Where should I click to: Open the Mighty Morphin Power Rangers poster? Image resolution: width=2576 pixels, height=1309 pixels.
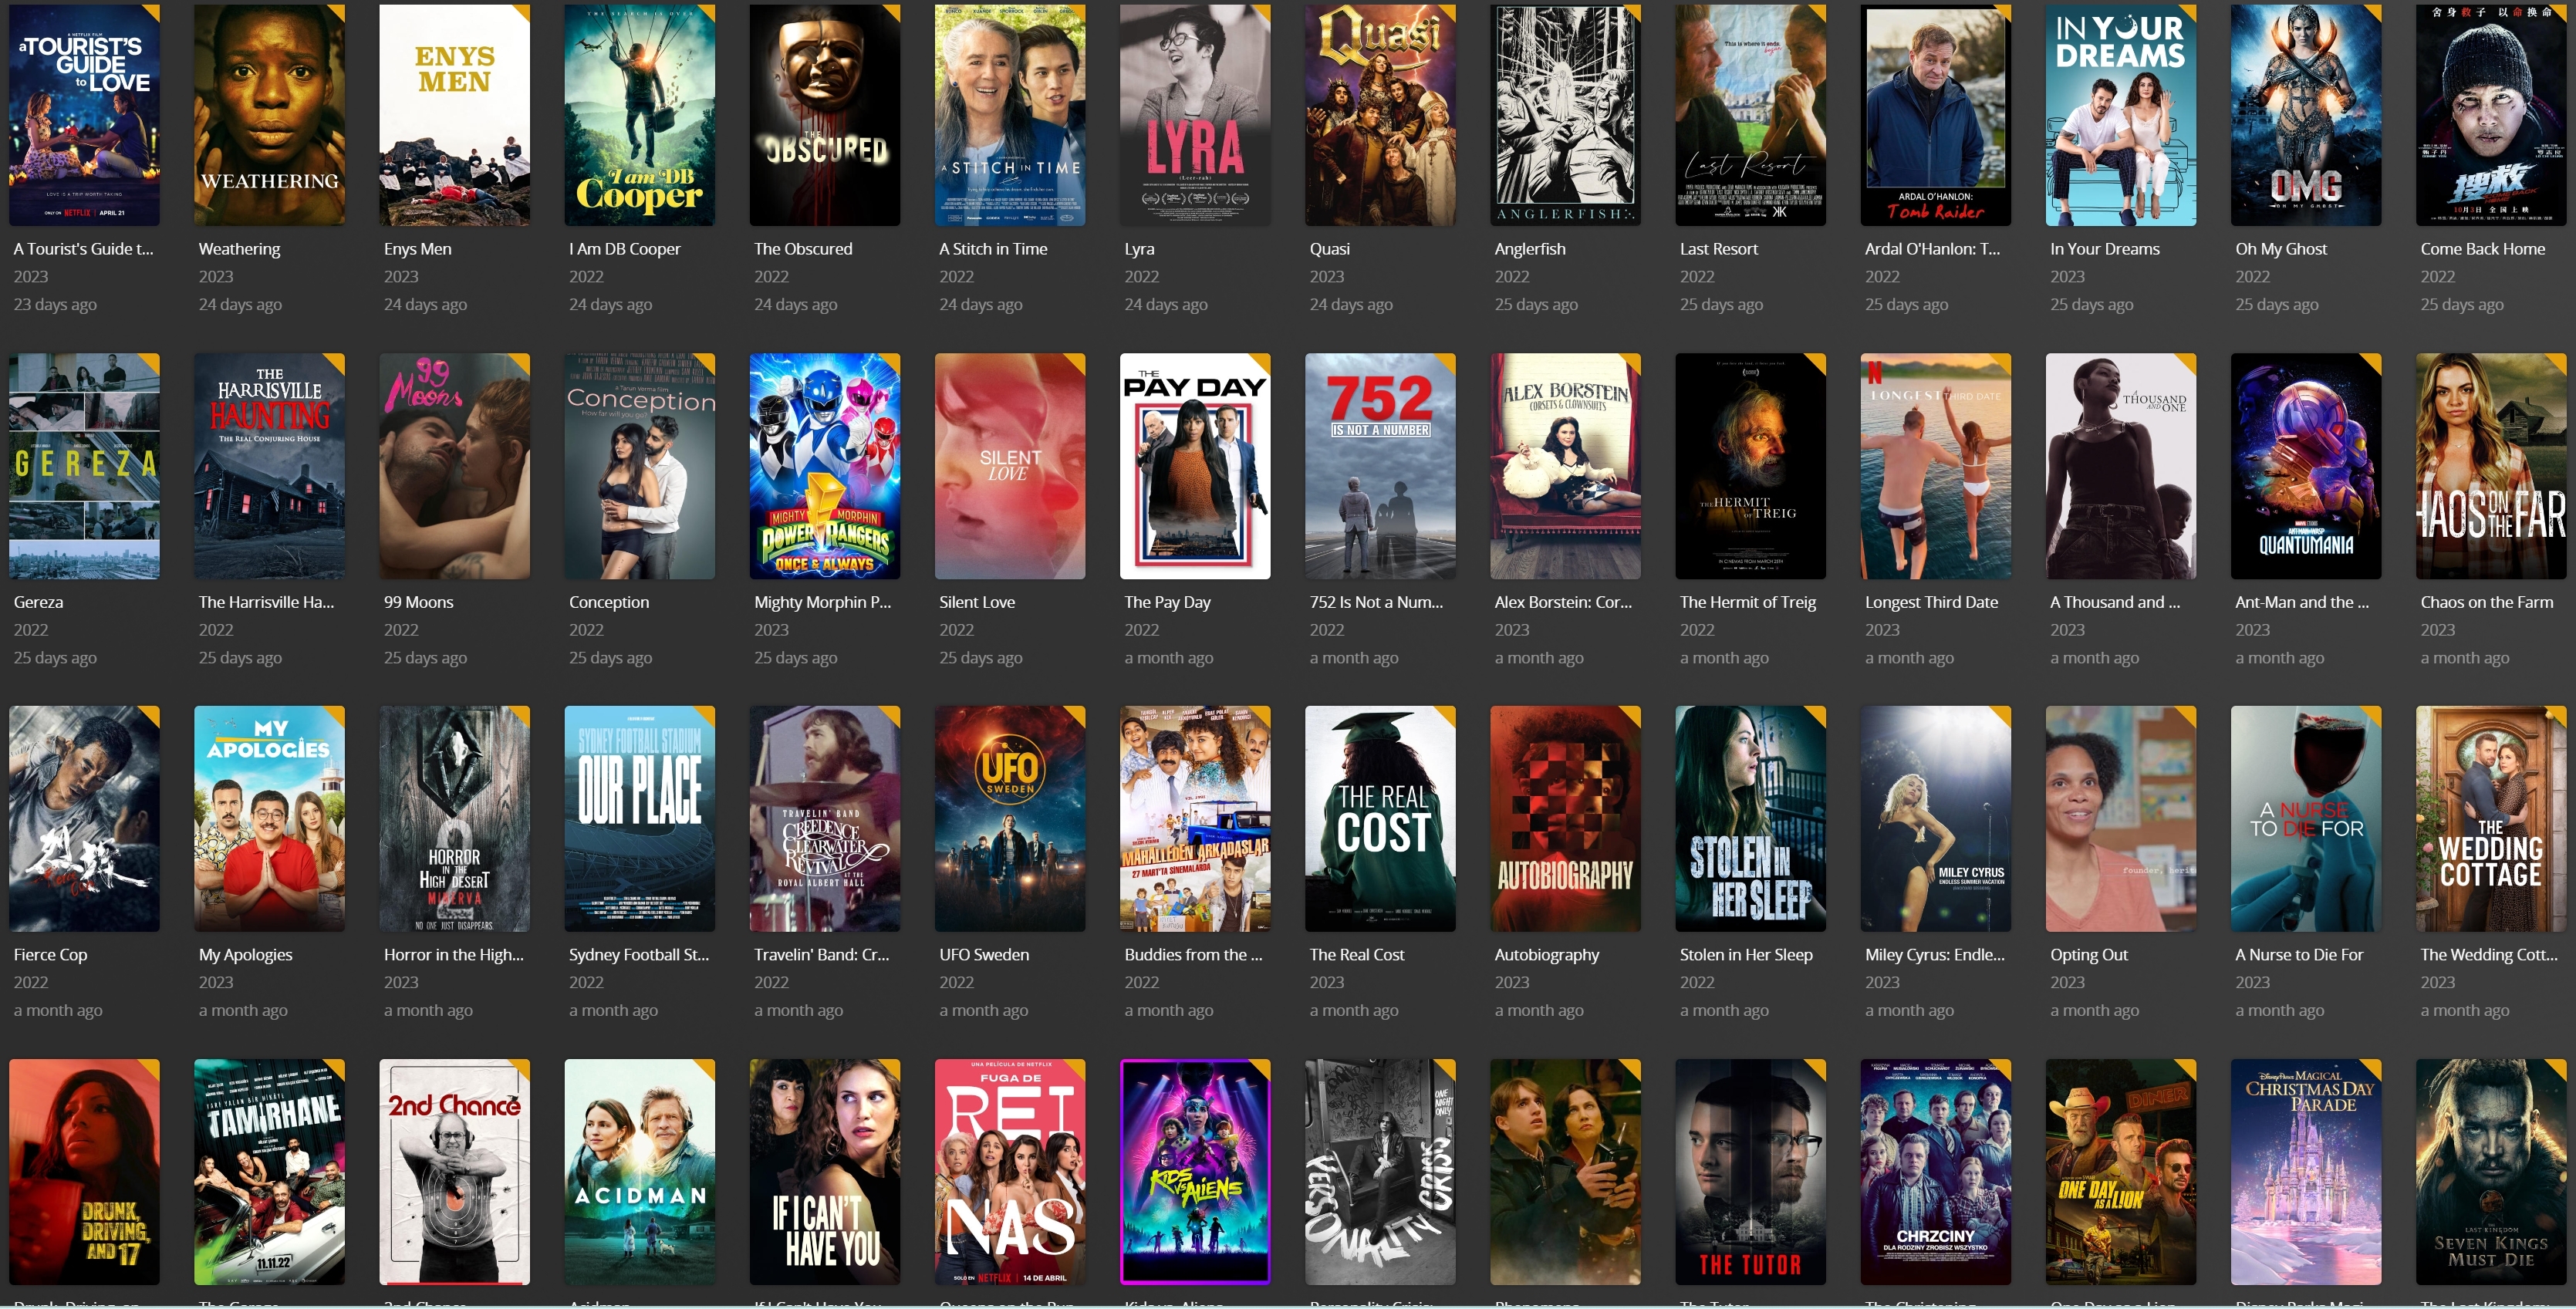point(825,466)
